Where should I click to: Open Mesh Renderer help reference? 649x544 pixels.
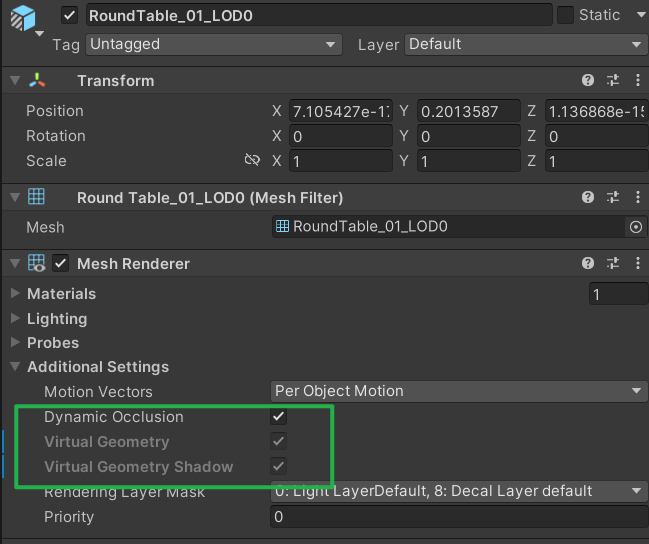(588, 264)
